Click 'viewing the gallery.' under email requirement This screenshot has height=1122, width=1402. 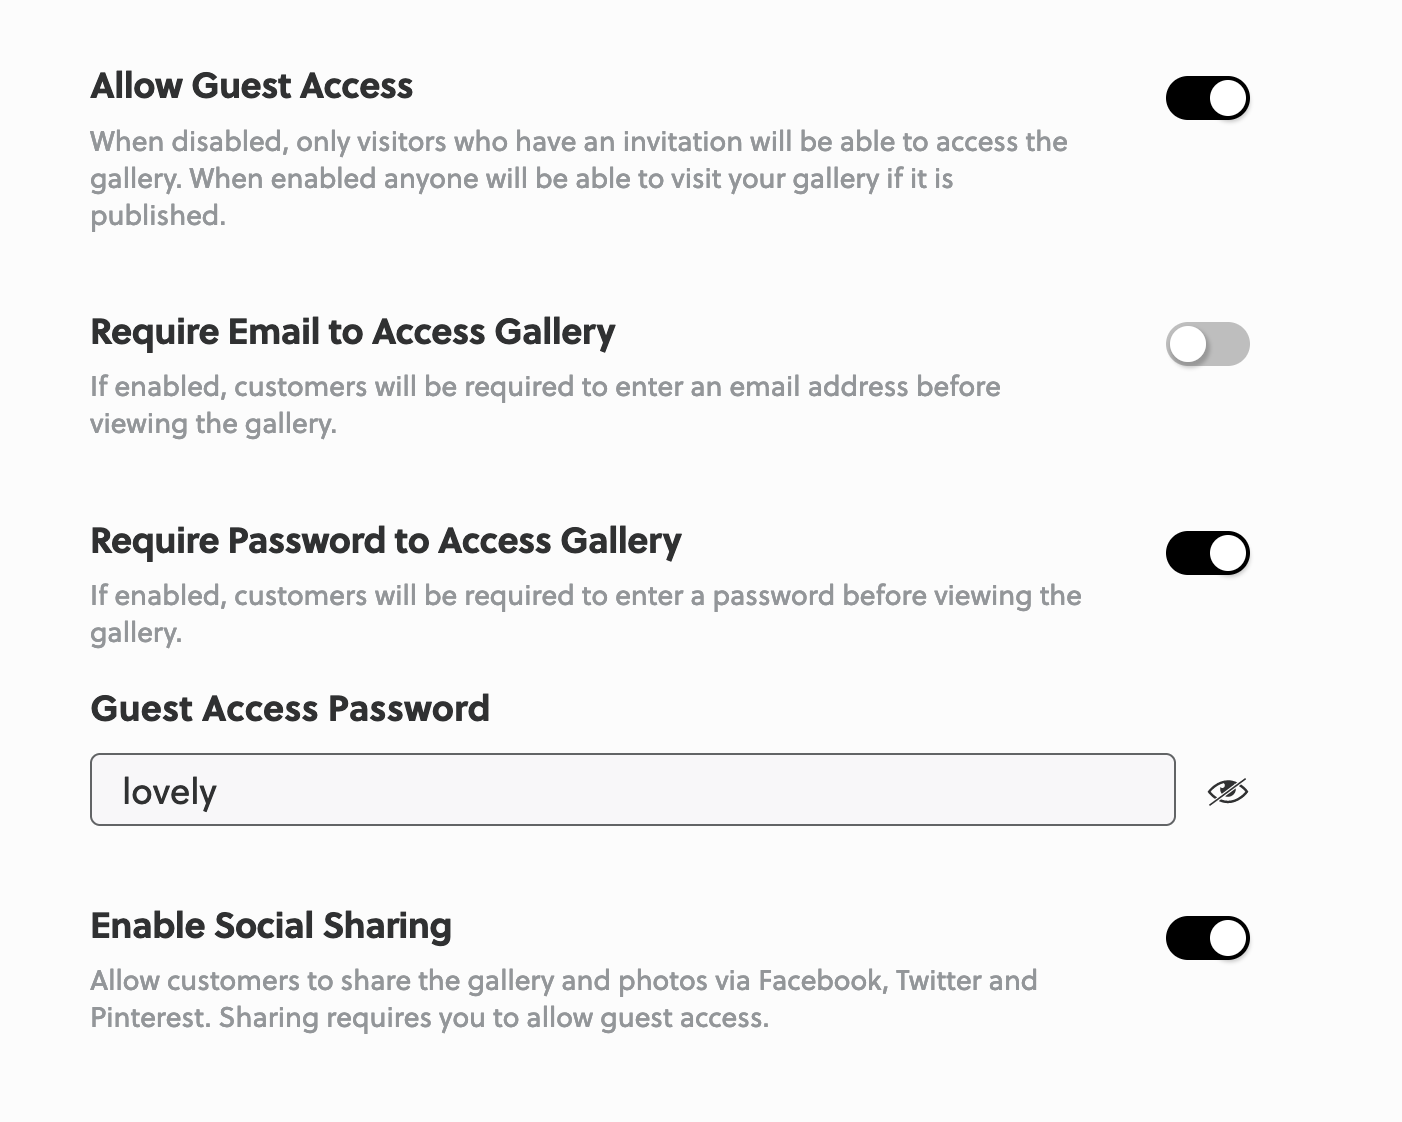(x=213, y=424)
